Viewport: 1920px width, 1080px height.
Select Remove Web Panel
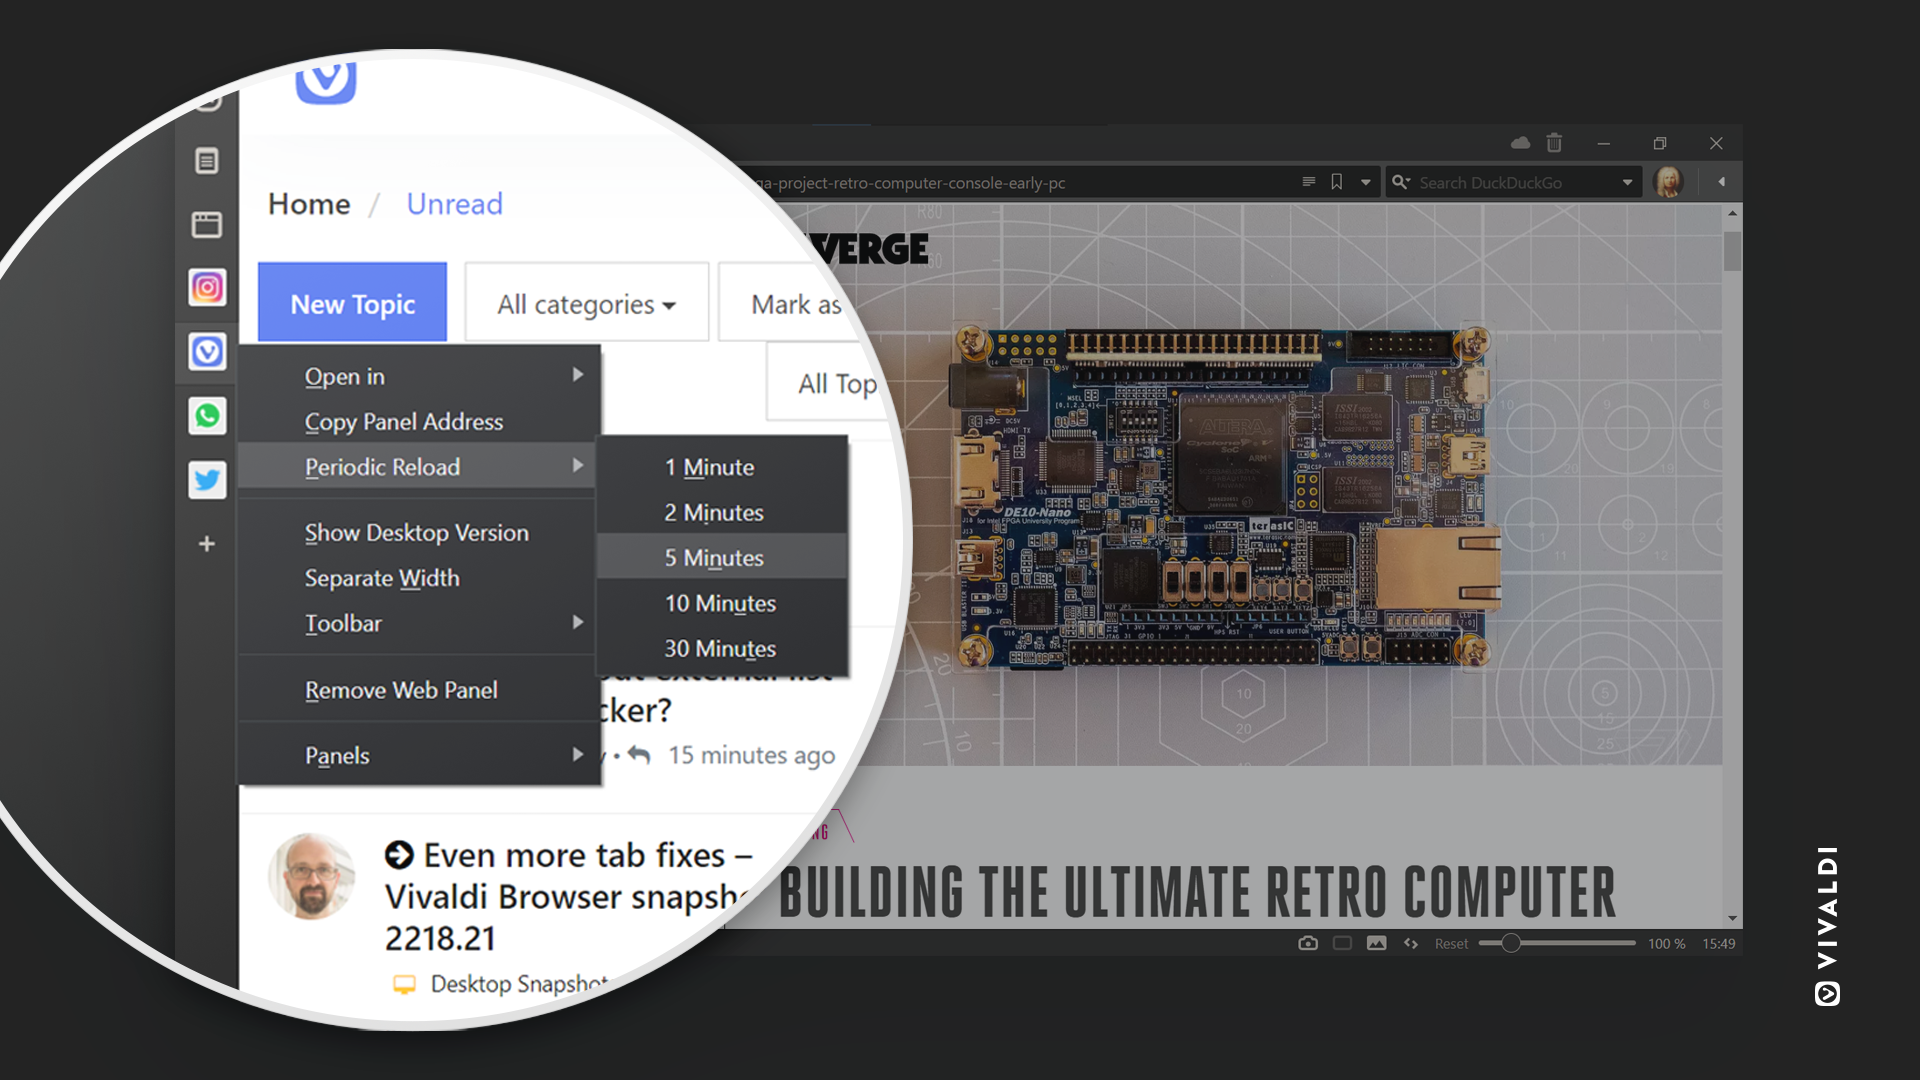pos(420,689)
